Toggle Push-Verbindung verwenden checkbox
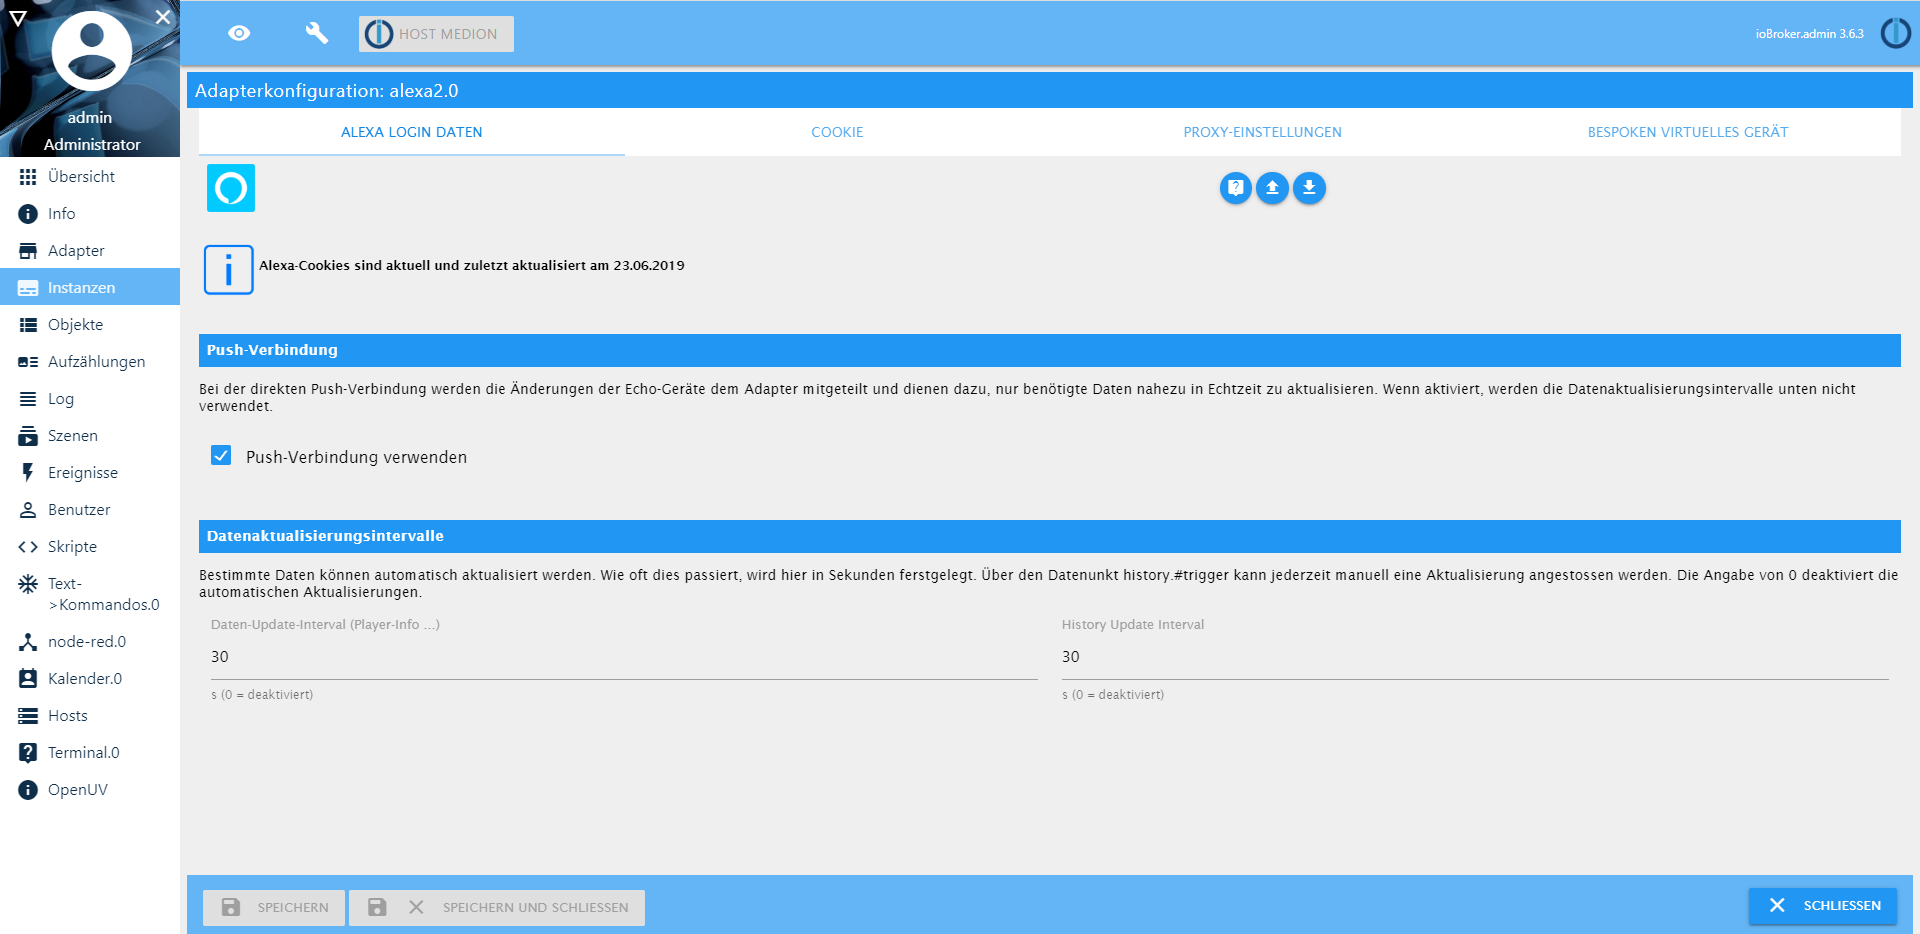This screenshot has height=934, width=1920. [x=221, y=456]
